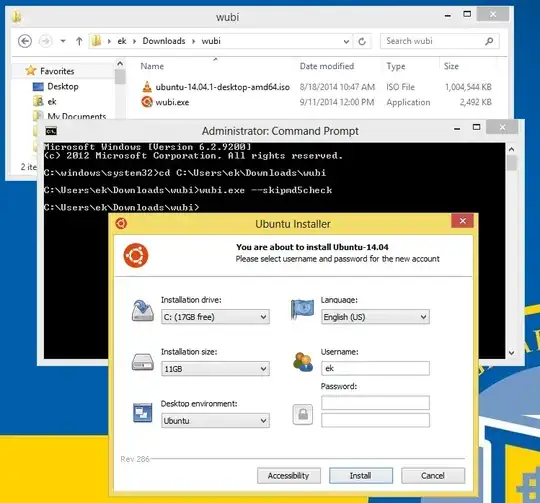
Task: Open the Language dropdown showing English (US)
Action: 375,317
